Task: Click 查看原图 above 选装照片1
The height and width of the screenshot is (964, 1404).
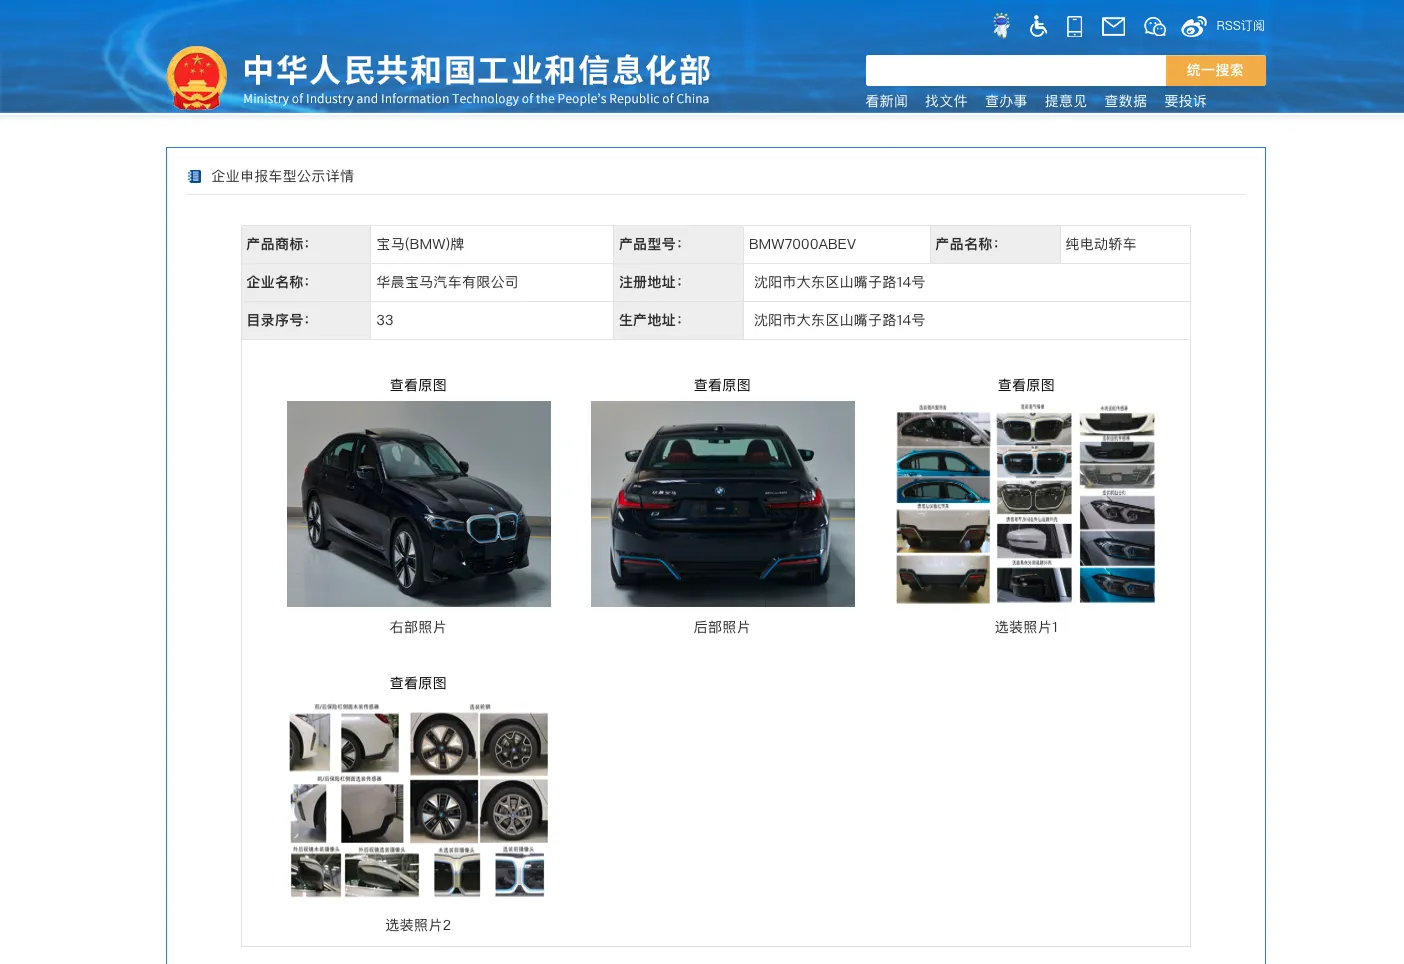Action: pos(1026,385)
